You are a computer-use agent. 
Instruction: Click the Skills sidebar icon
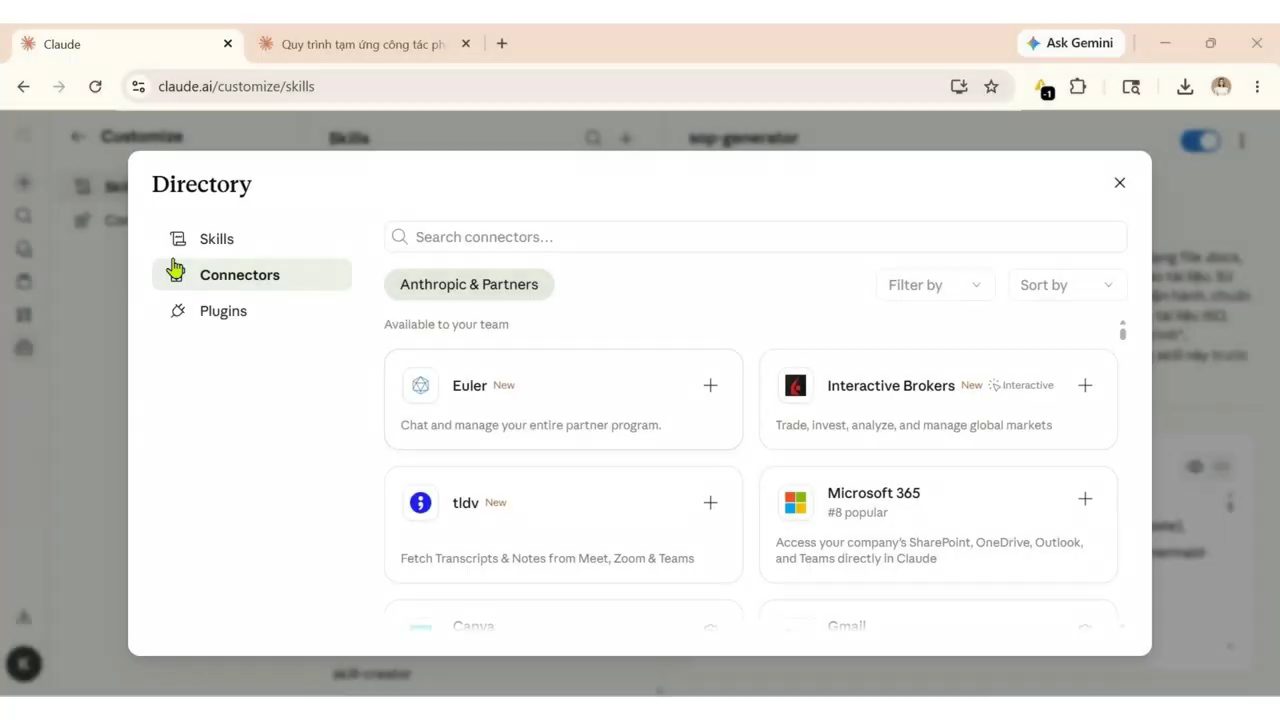(x=178, y=239)
